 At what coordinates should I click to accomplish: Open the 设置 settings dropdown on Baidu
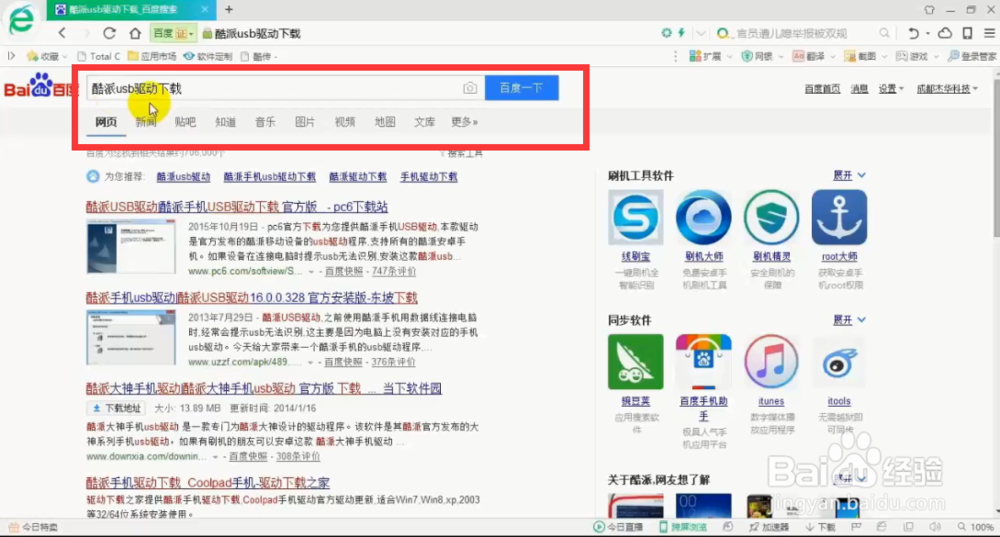point(891,89)
